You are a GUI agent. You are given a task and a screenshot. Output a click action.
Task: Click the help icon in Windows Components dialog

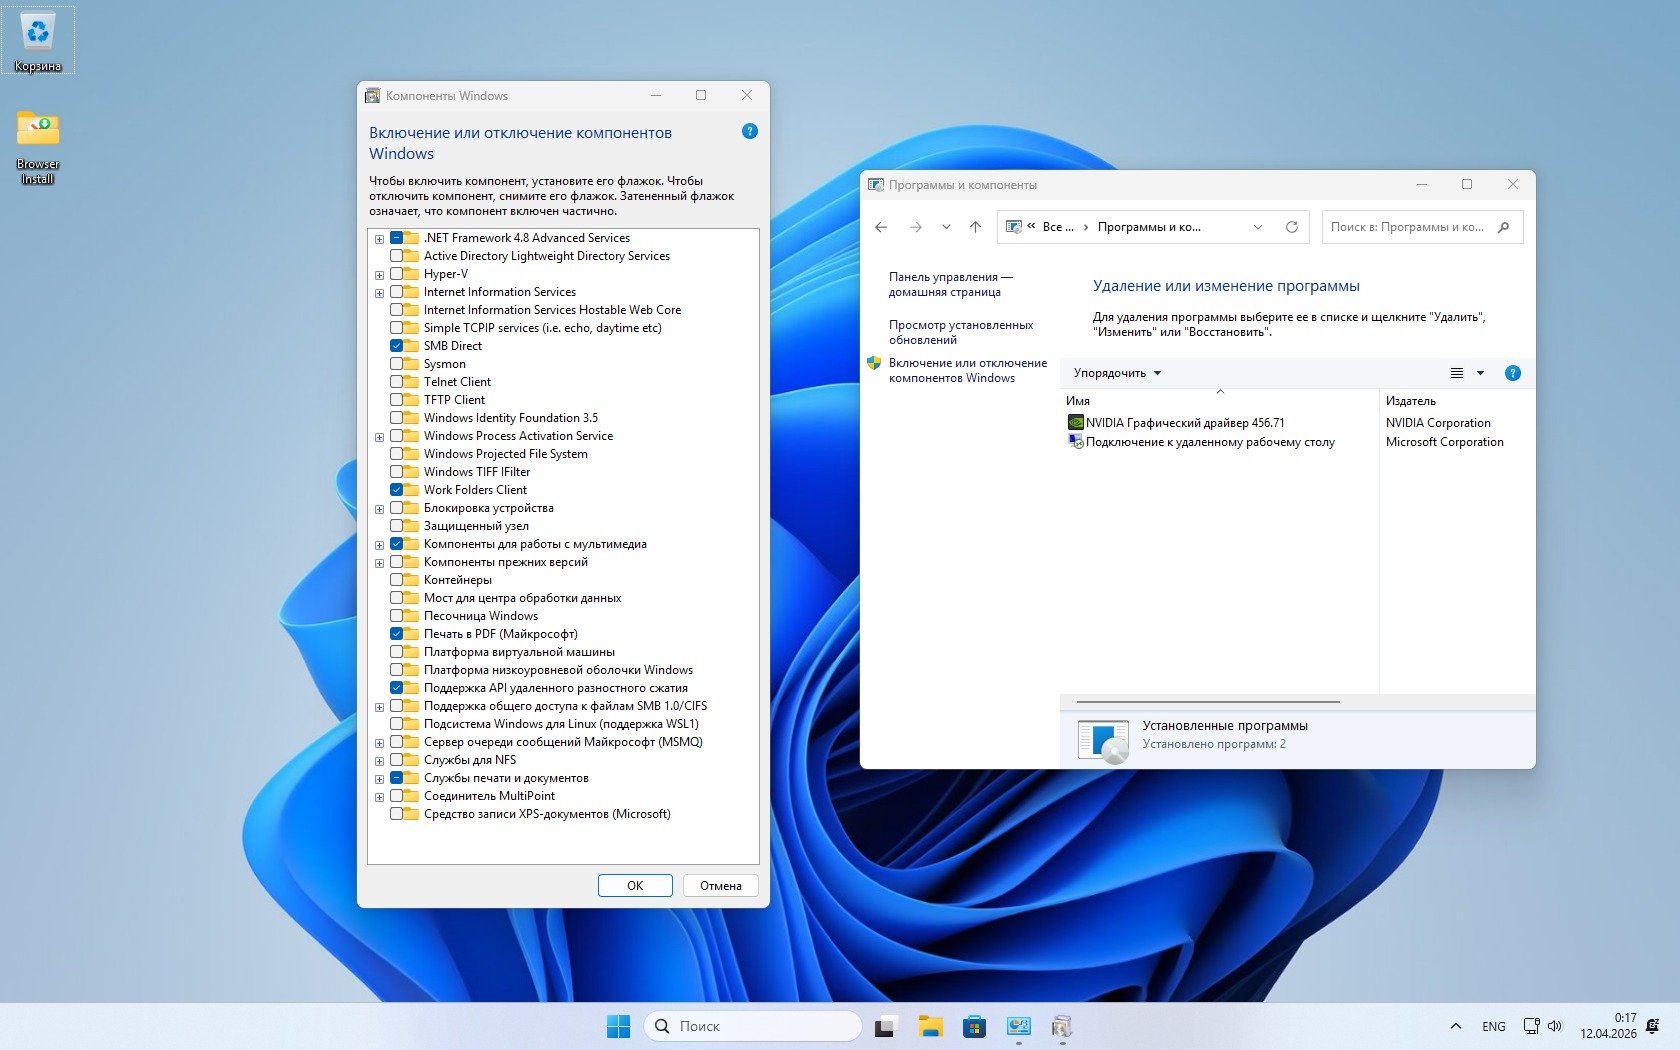[750, 132]
